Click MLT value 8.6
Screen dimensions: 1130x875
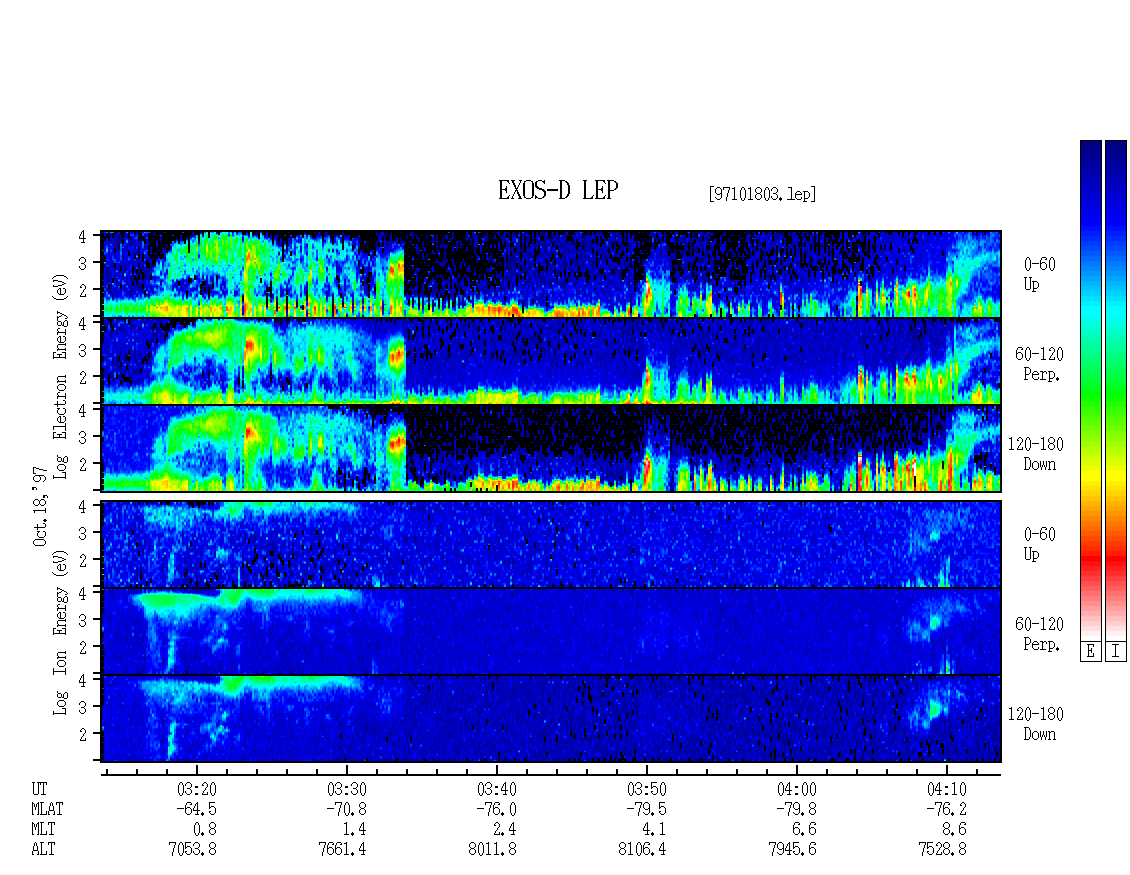(954, 830)
